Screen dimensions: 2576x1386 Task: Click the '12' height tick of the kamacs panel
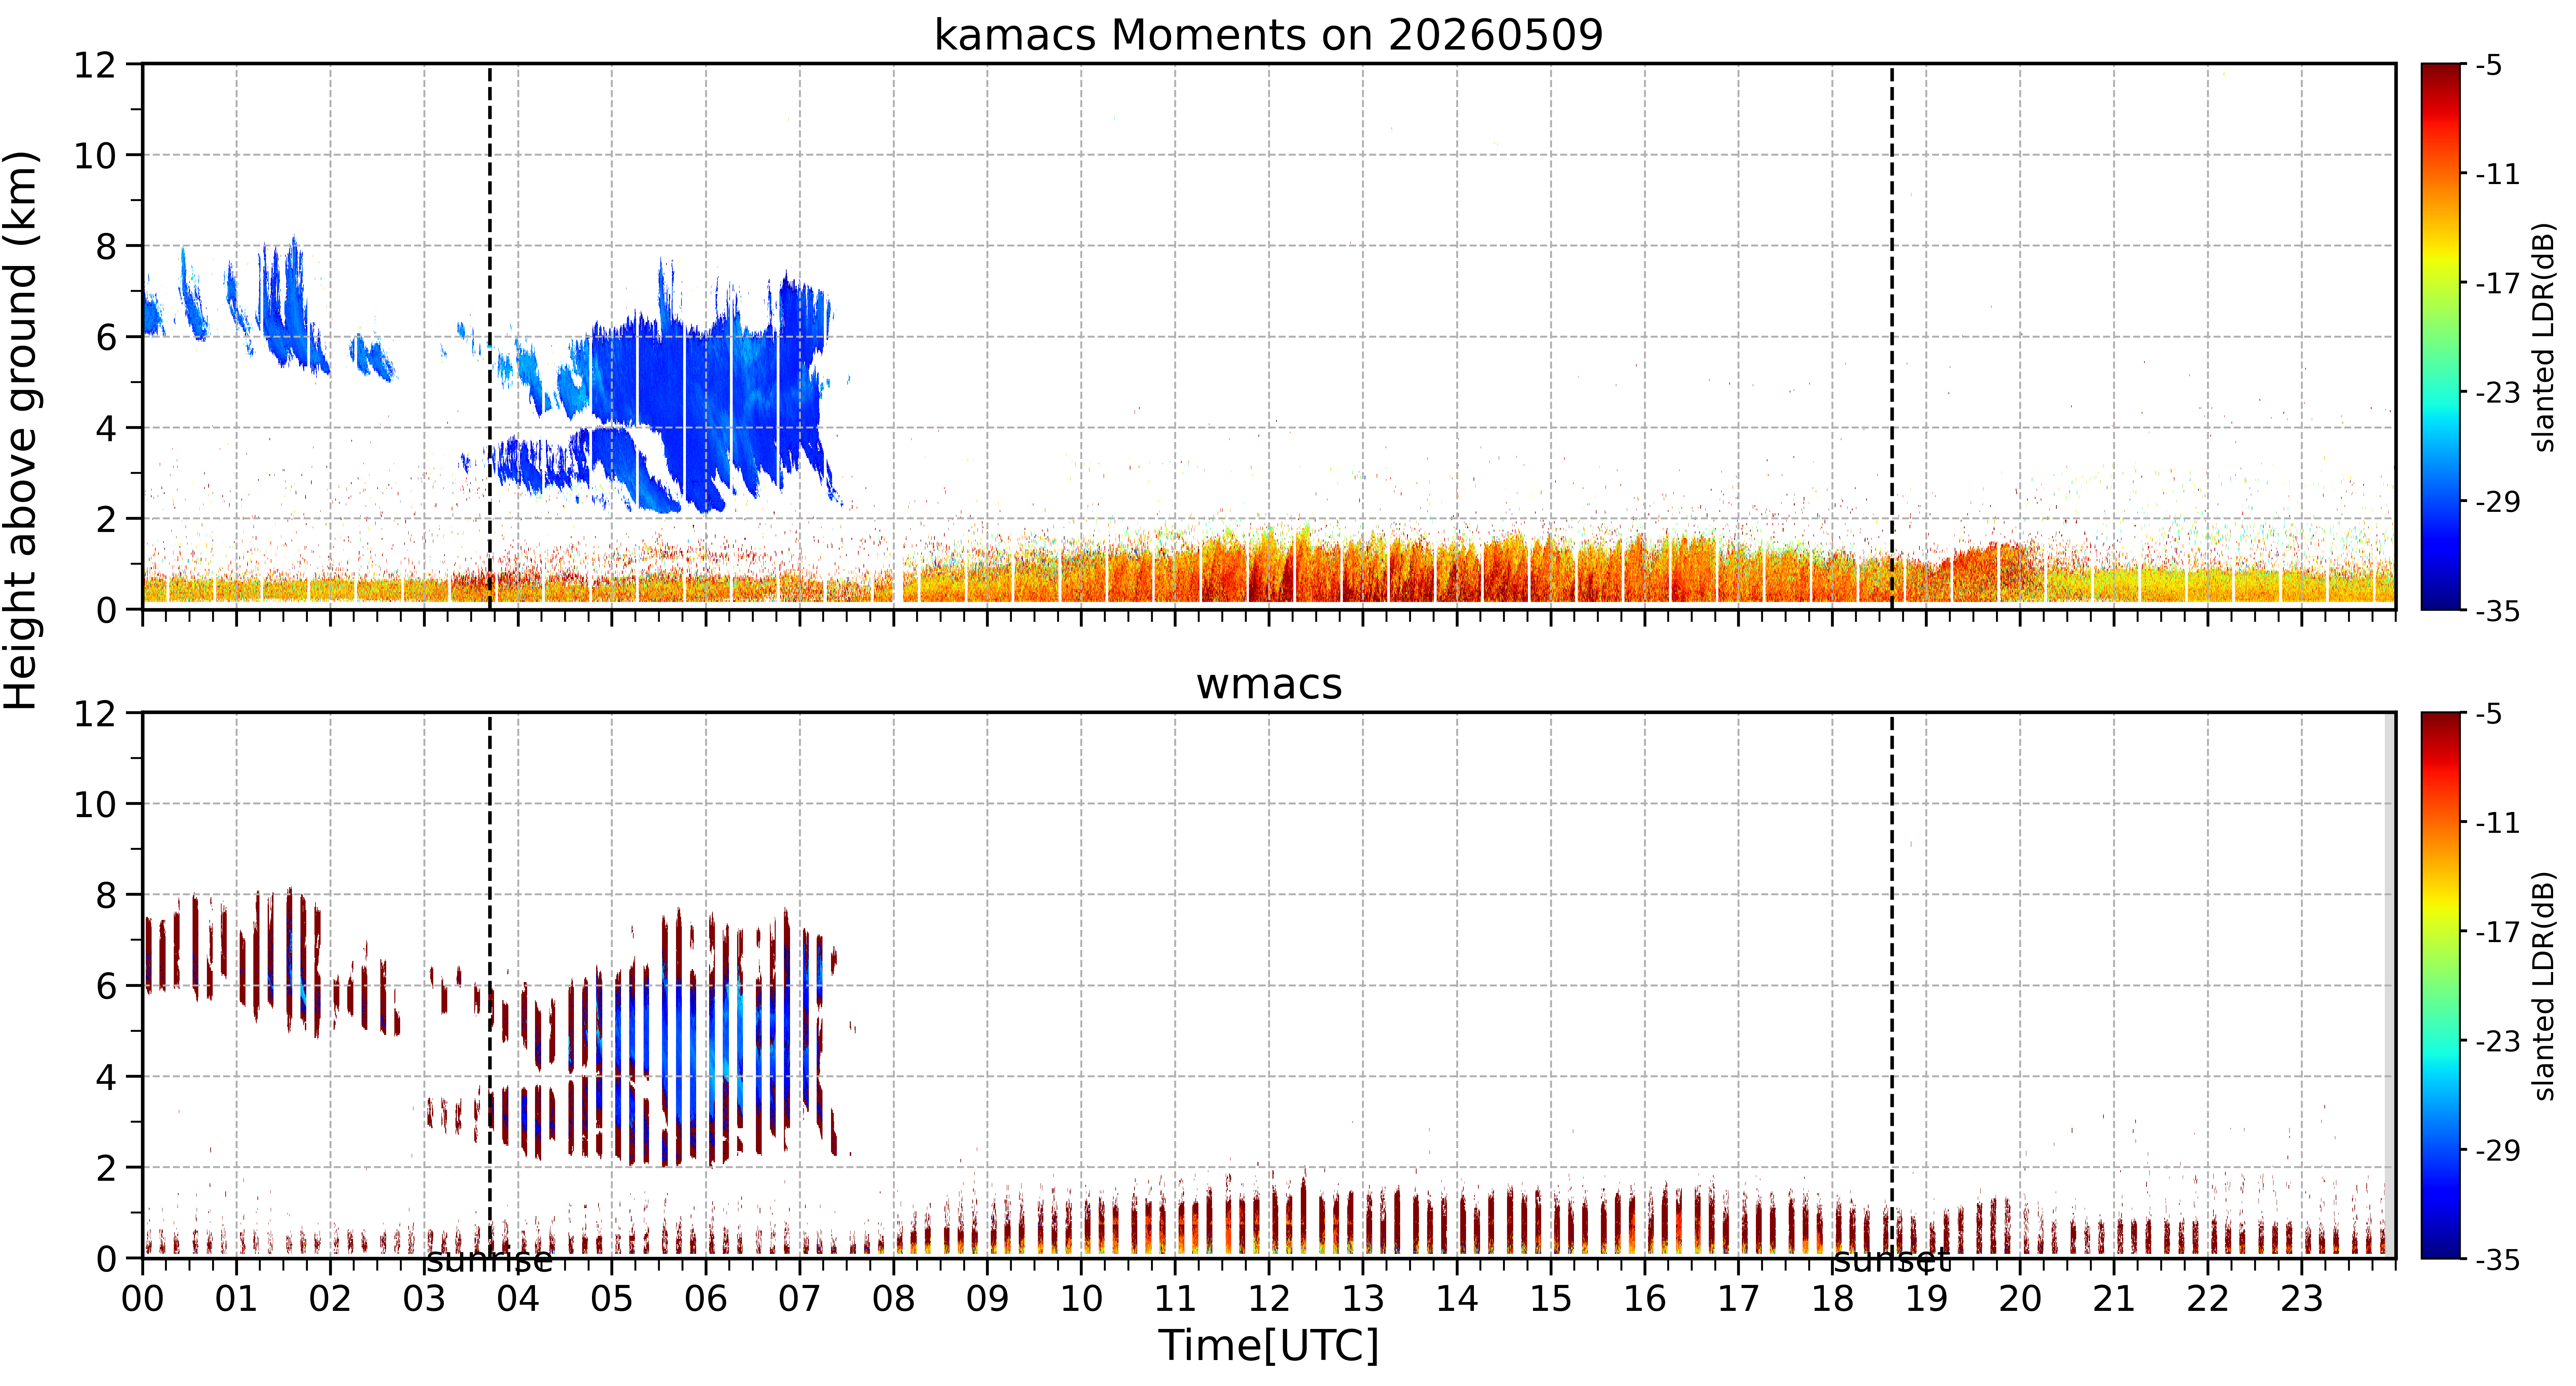pyautogui.click(x=95, y=65)
